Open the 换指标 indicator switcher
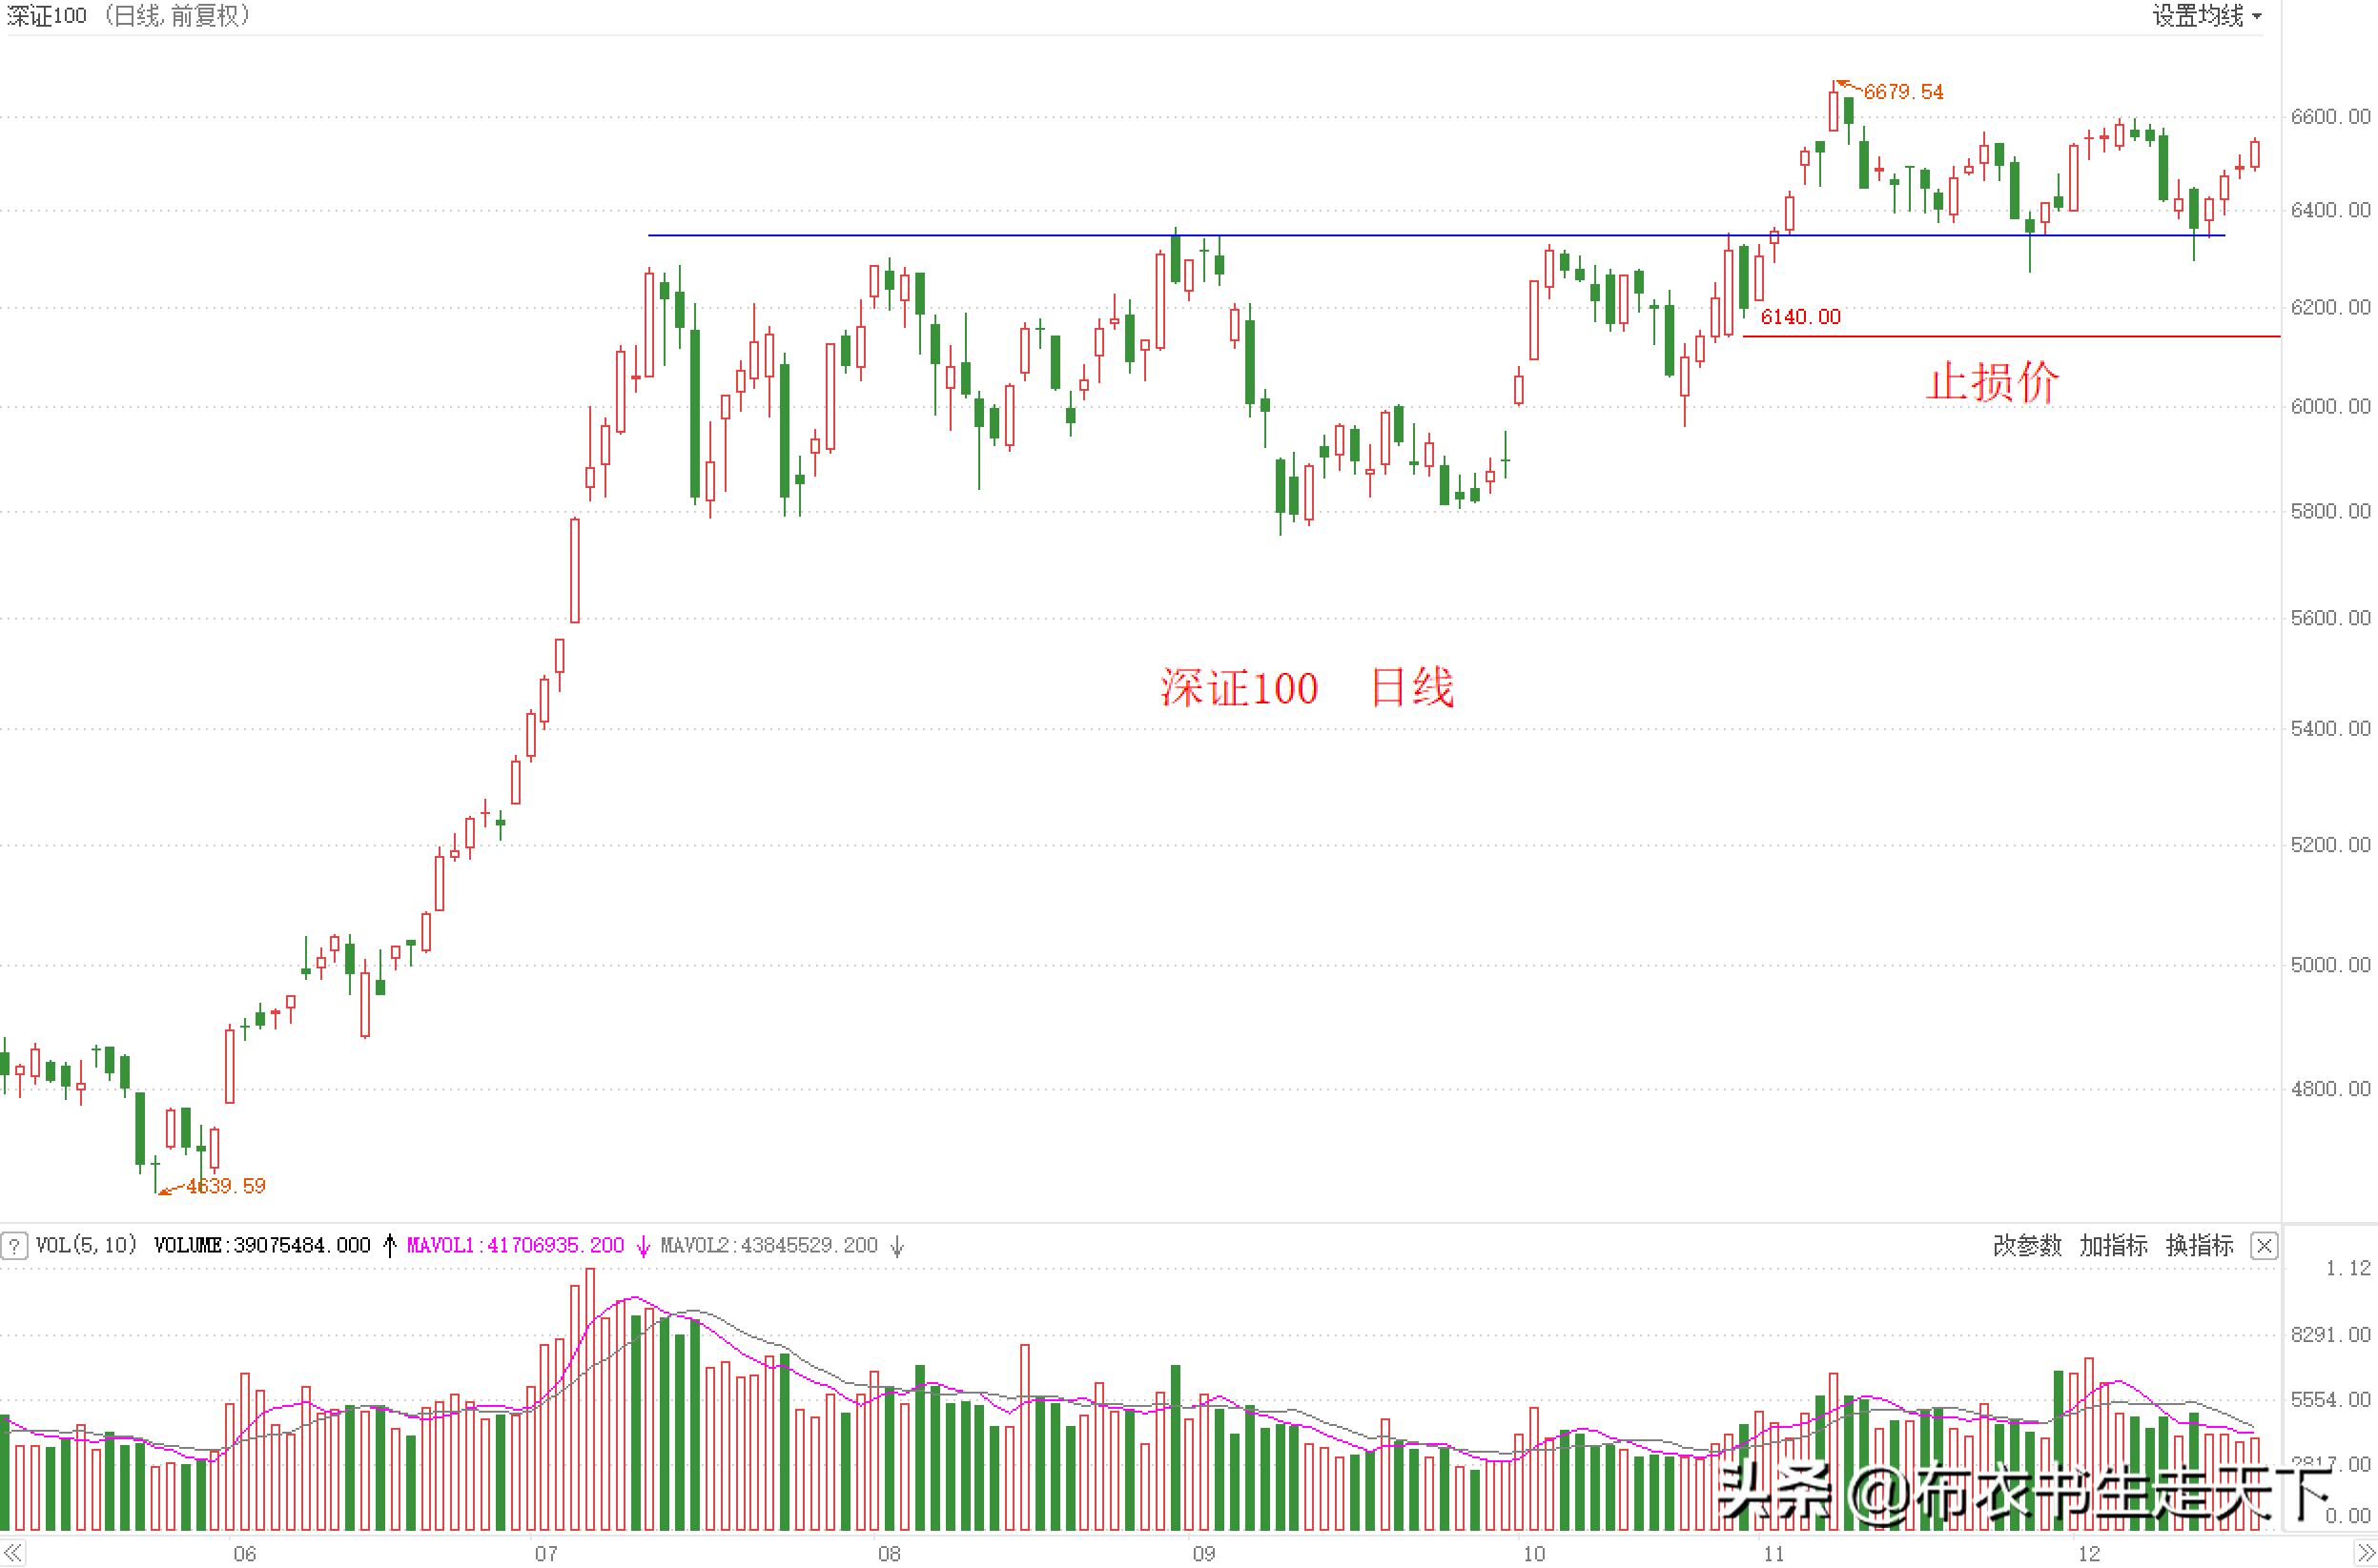Screen dimensions: 2378x1568 (x=2199, y=1245)
